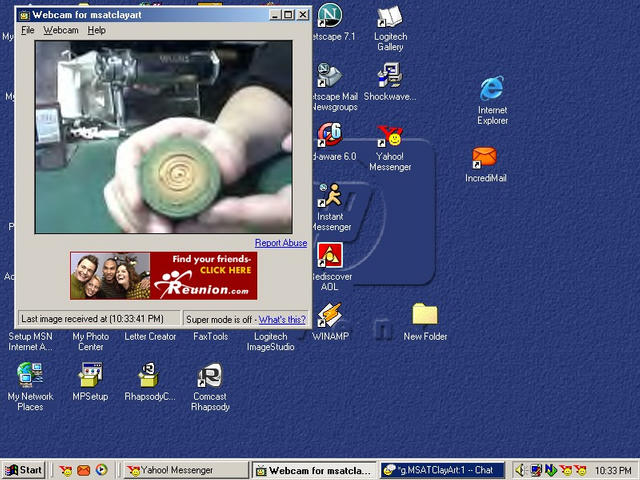Click the Report Abuse link
The image size is (640, 480).
click(x=281, y=243)
